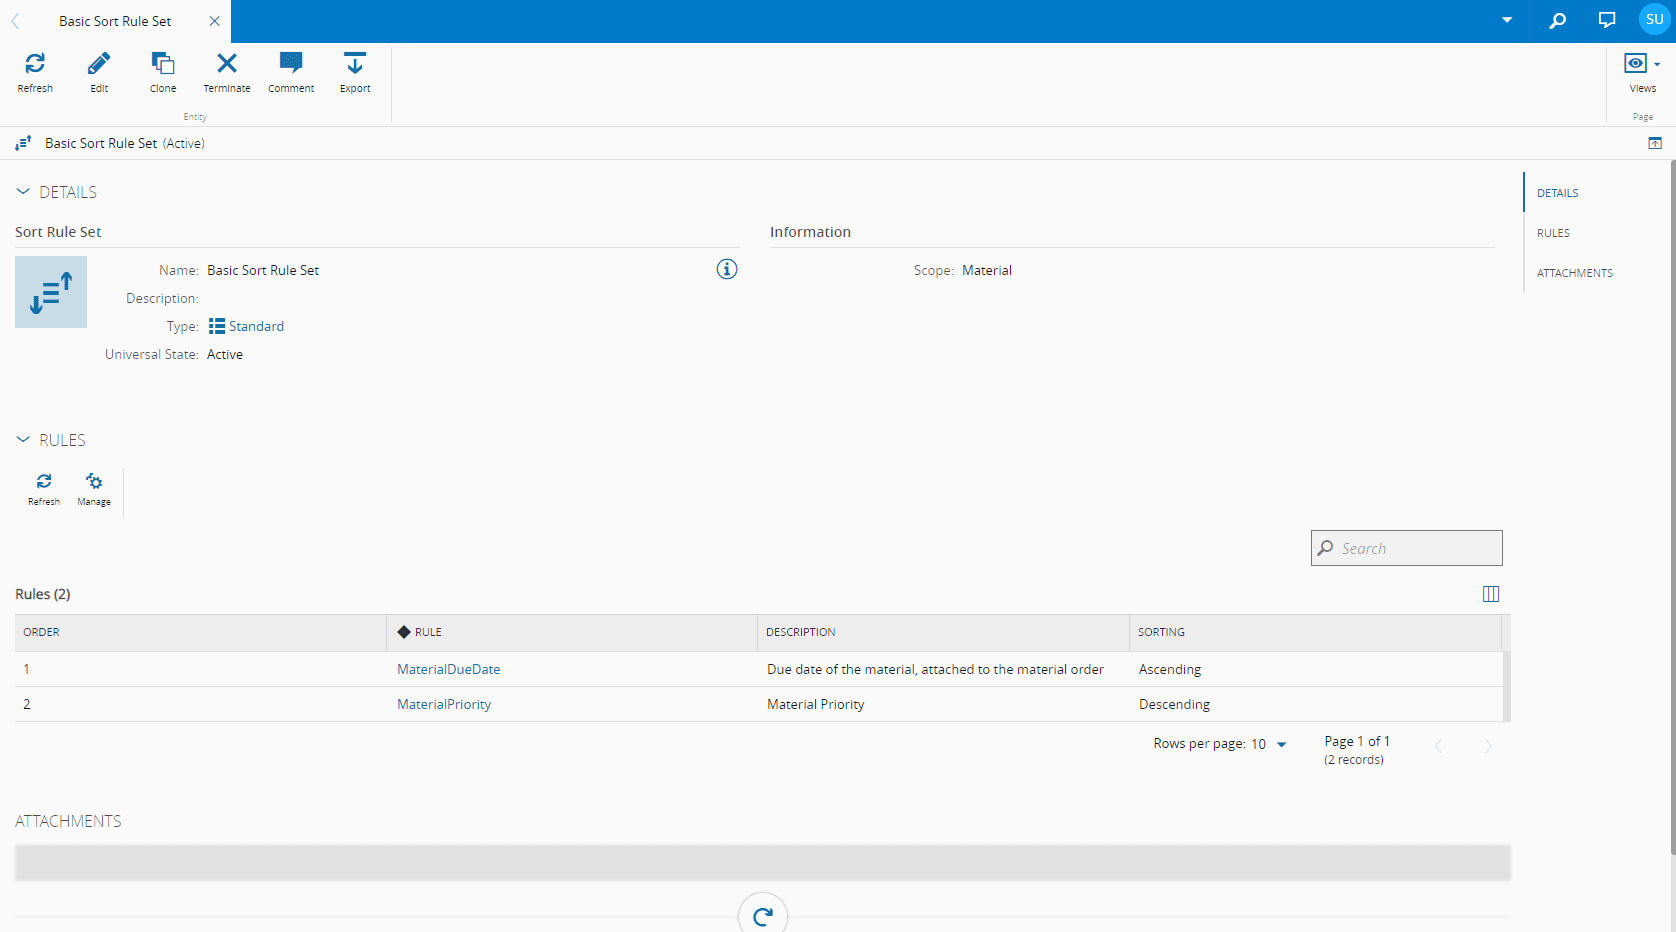Image resolution: width=1676 pixels, height=932 pixels.
Task: Click the Views eye icon
Action: 1635,62
